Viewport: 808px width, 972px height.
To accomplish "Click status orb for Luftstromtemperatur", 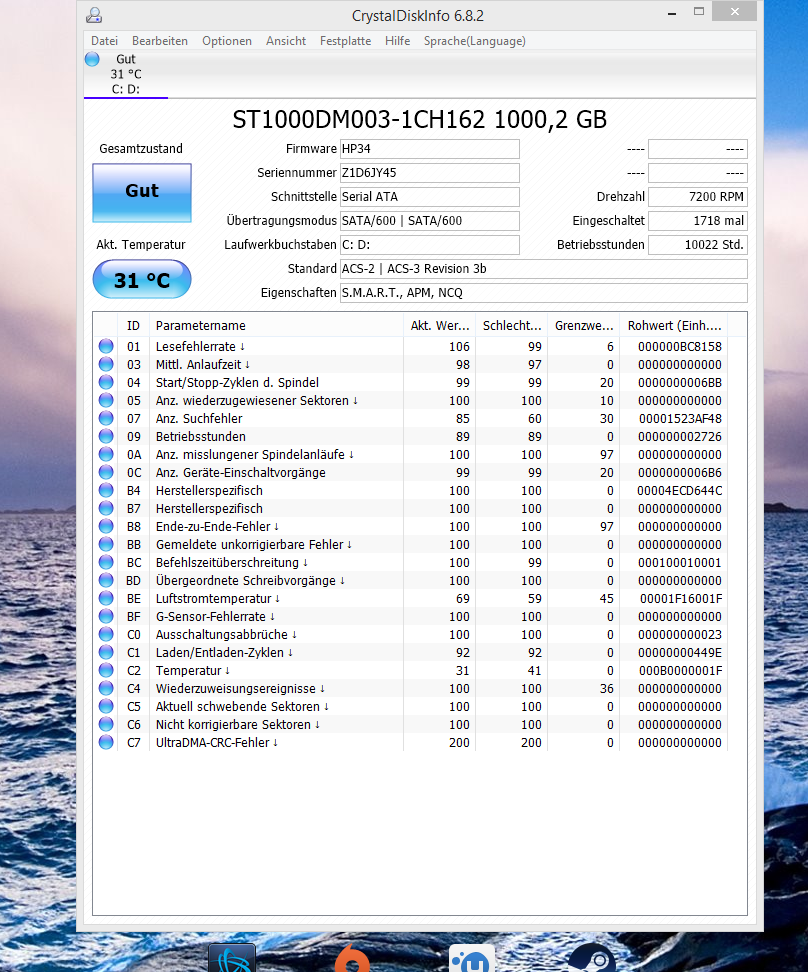I will (106, 598).
